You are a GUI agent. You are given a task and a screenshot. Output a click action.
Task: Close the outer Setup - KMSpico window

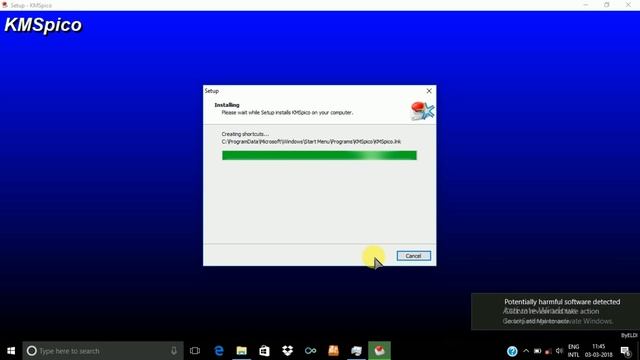pos(628,5)
